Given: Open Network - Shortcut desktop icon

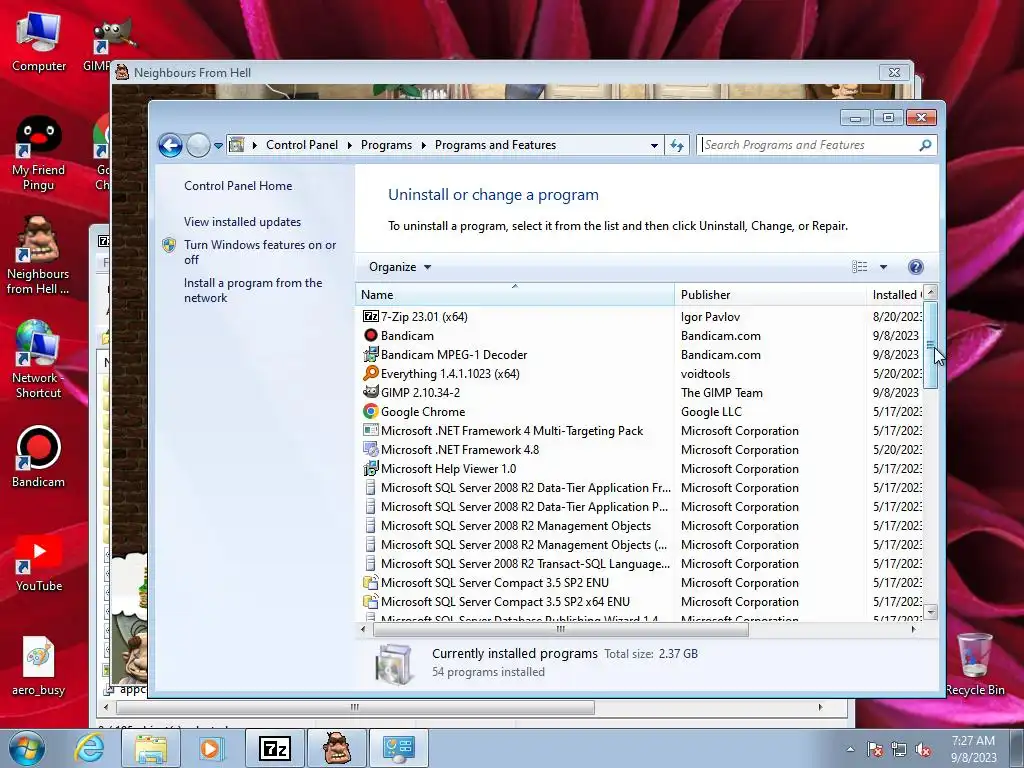Looking at the screenshot, I should 38,359.
